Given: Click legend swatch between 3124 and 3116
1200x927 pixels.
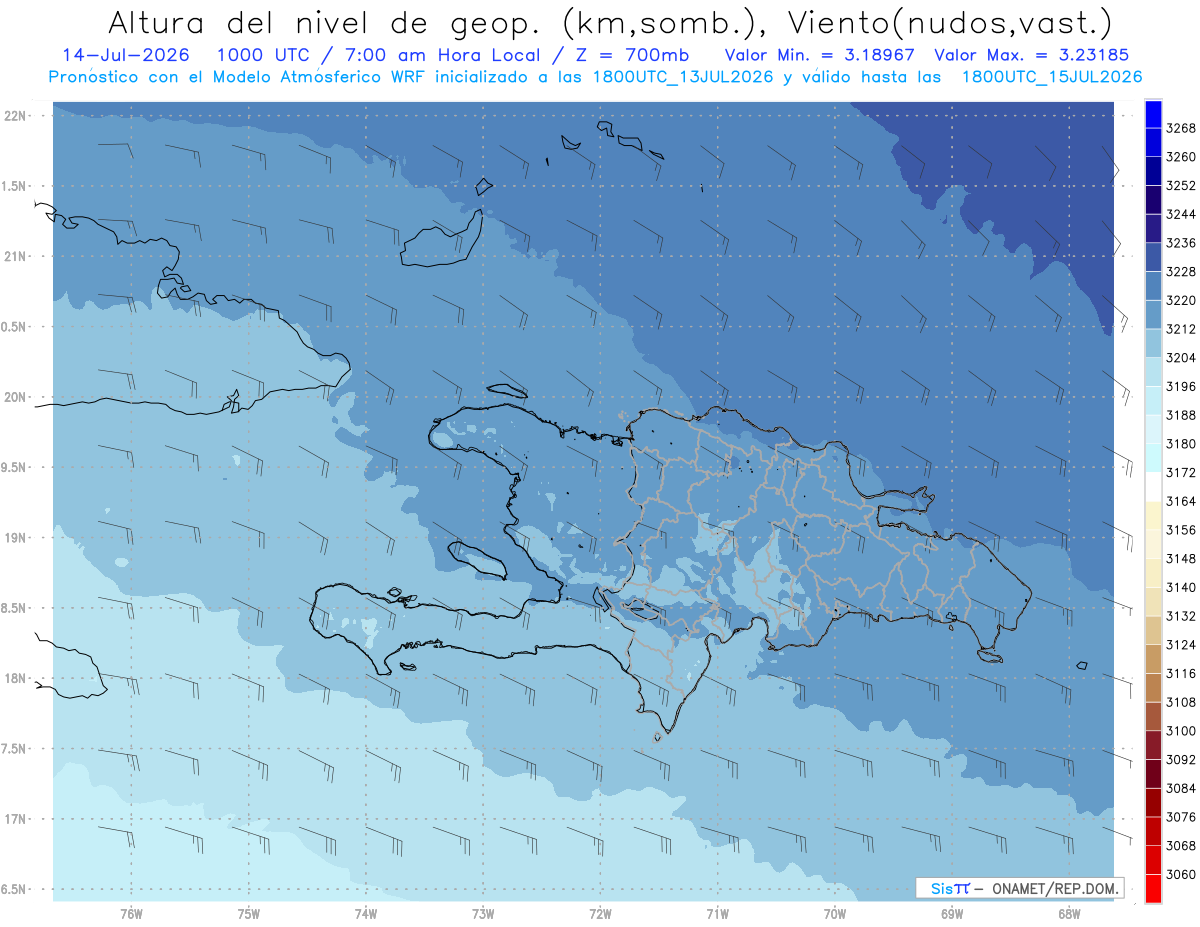Looking at the screenshot, I should click(x=1153, y=659).
